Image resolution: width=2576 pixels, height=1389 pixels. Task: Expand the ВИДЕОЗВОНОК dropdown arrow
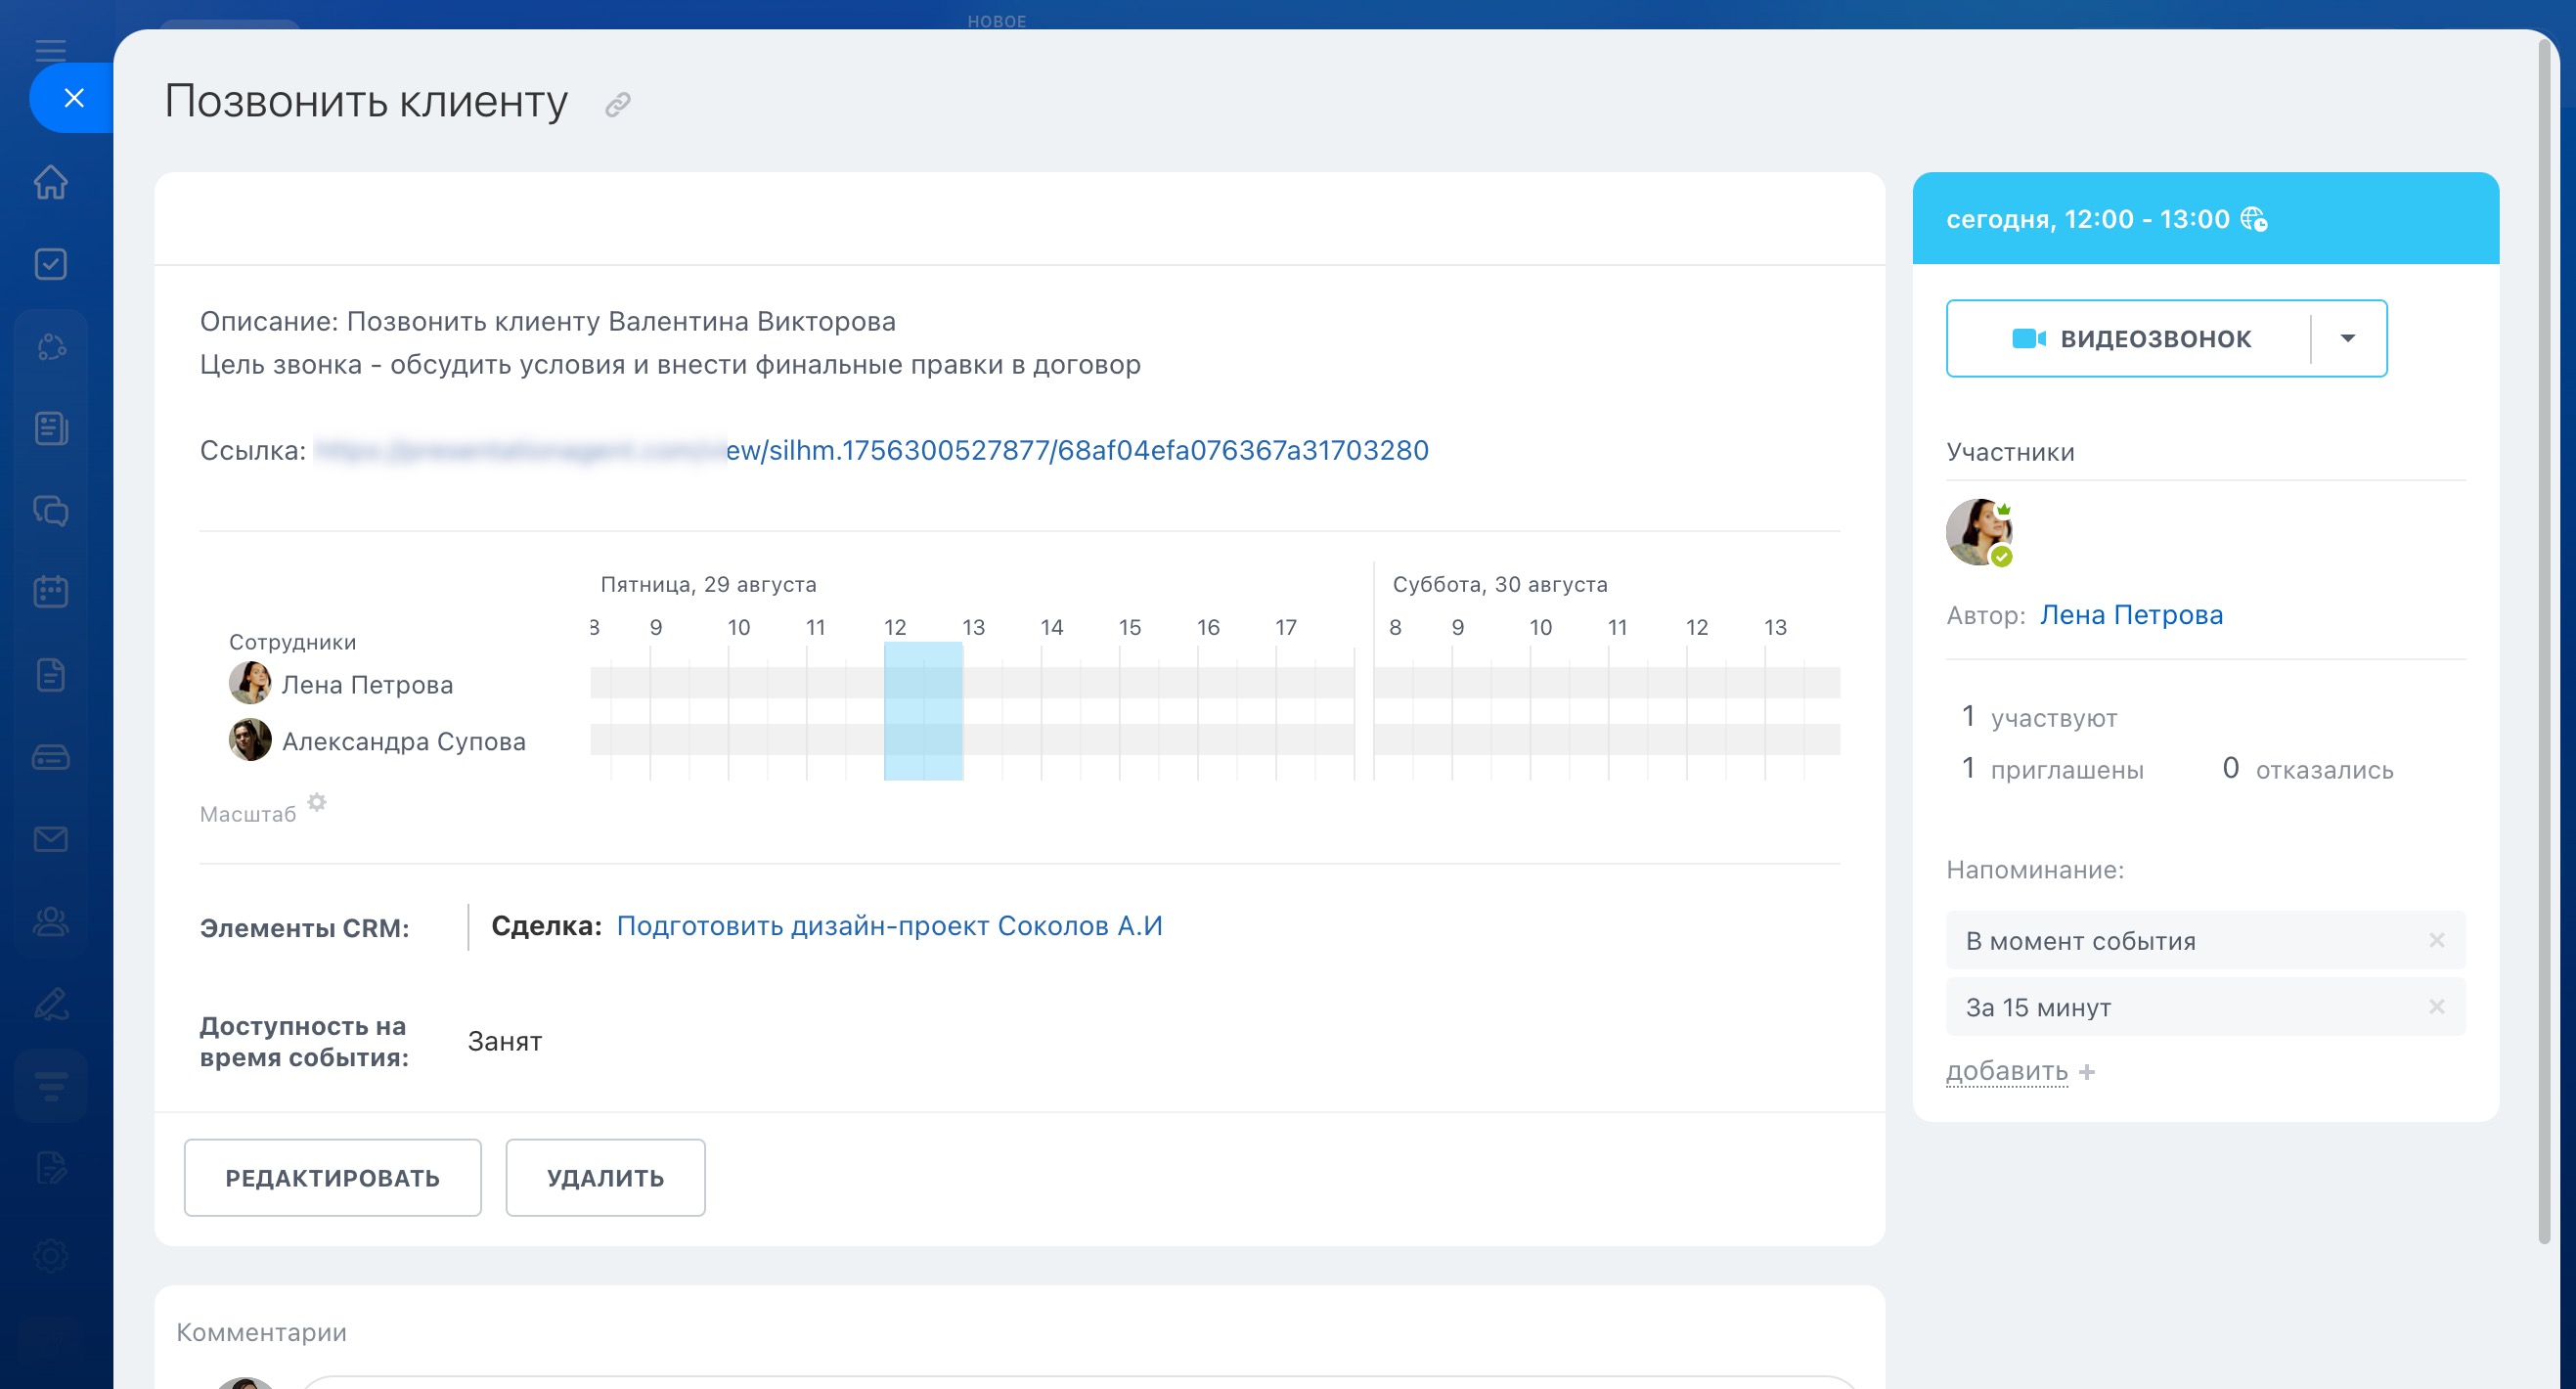pos(2348,339)
